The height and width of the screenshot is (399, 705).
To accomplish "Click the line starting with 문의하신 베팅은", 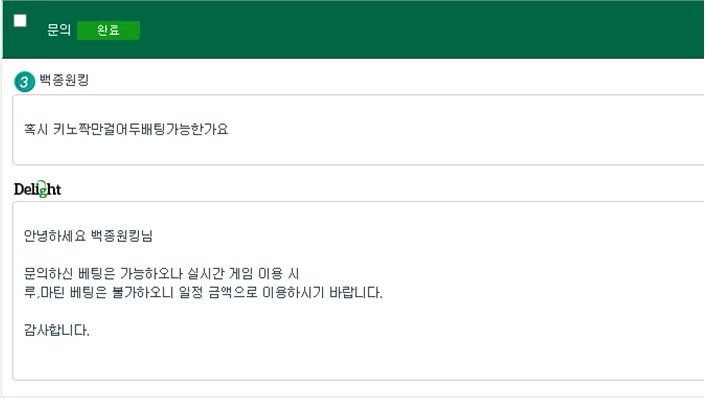I will (161, 273).
